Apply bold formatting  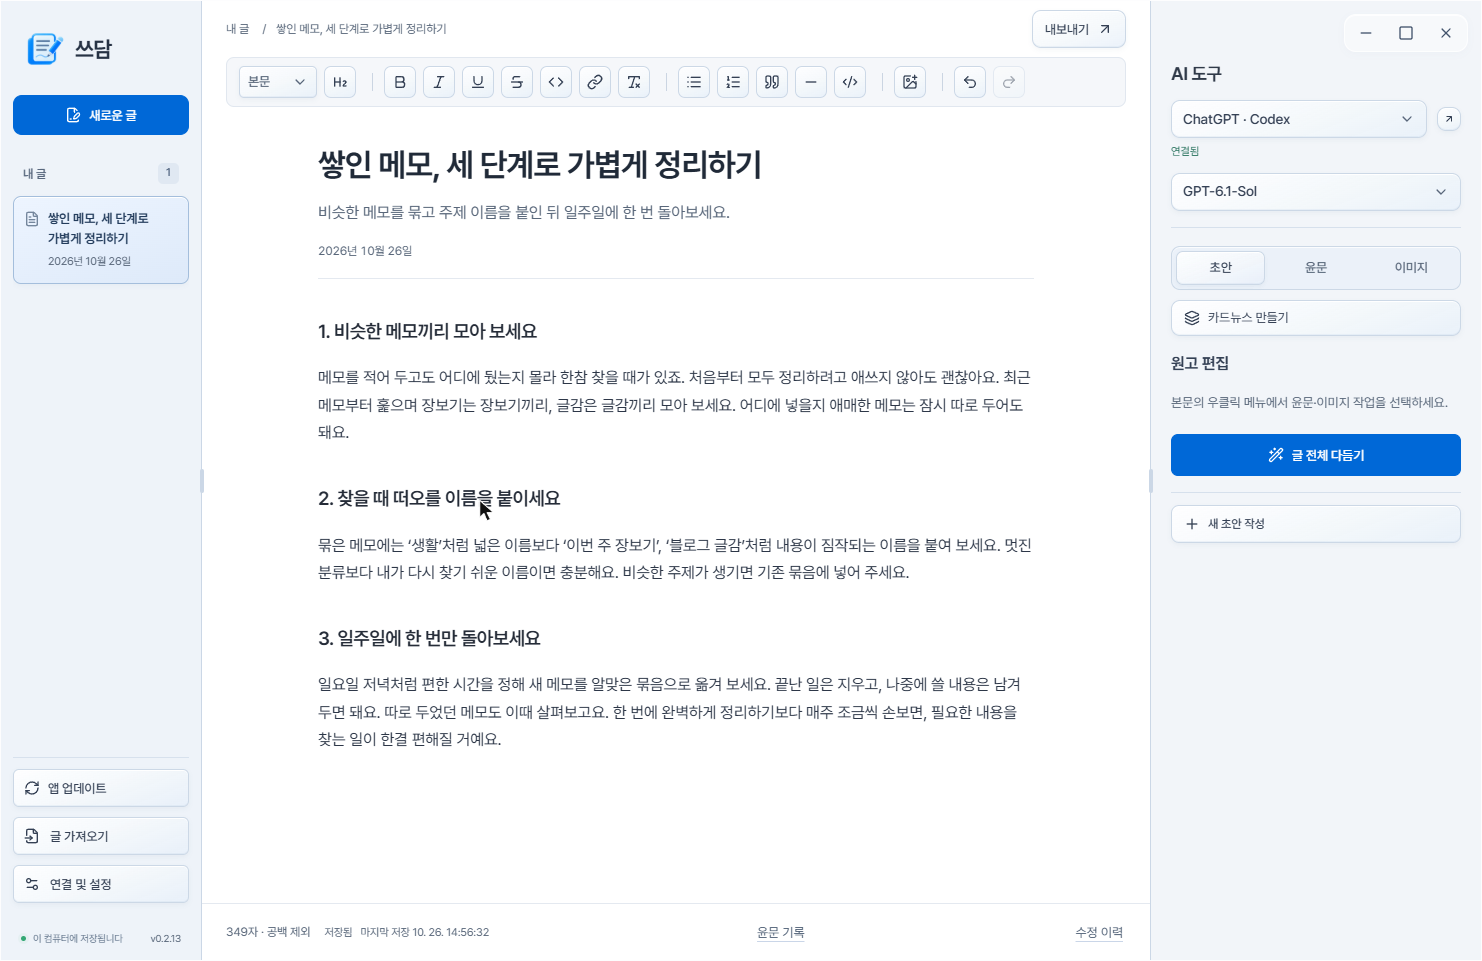pos(400,82)
